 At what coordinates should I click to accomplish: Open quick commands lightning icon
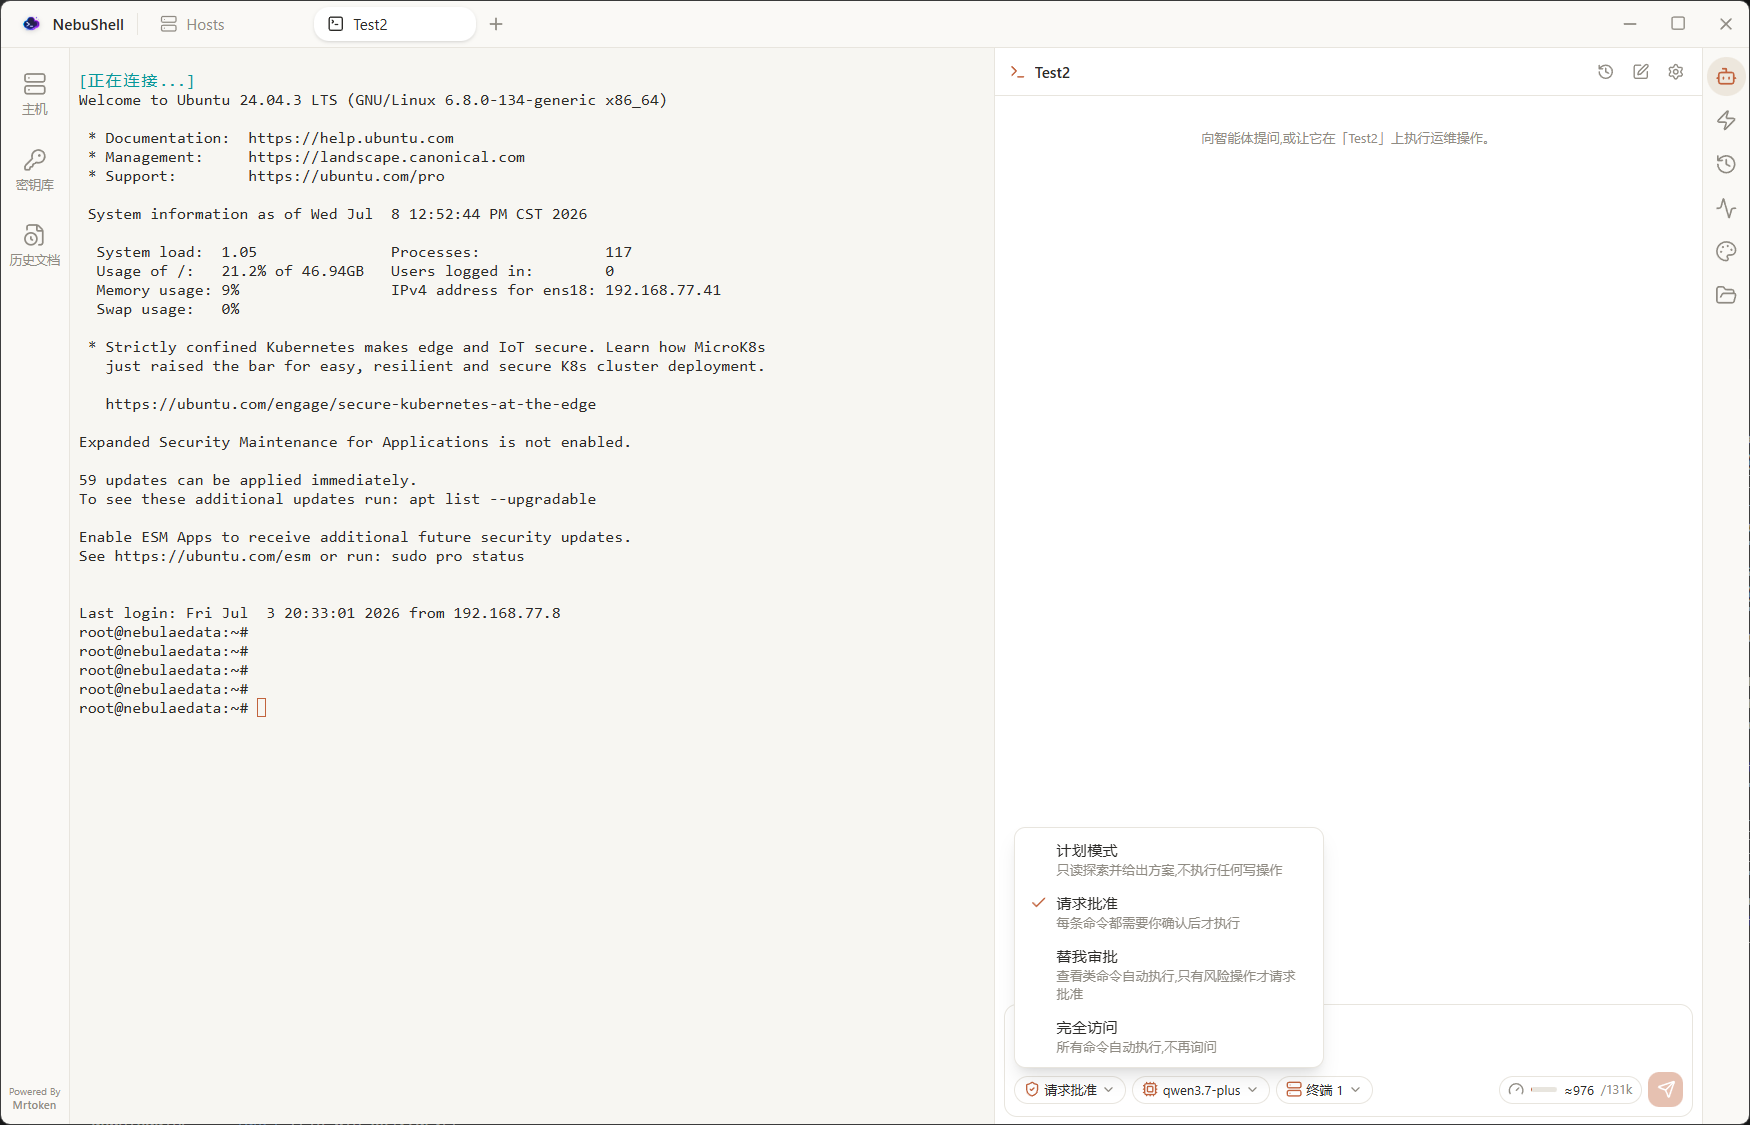click(1726, 120)
